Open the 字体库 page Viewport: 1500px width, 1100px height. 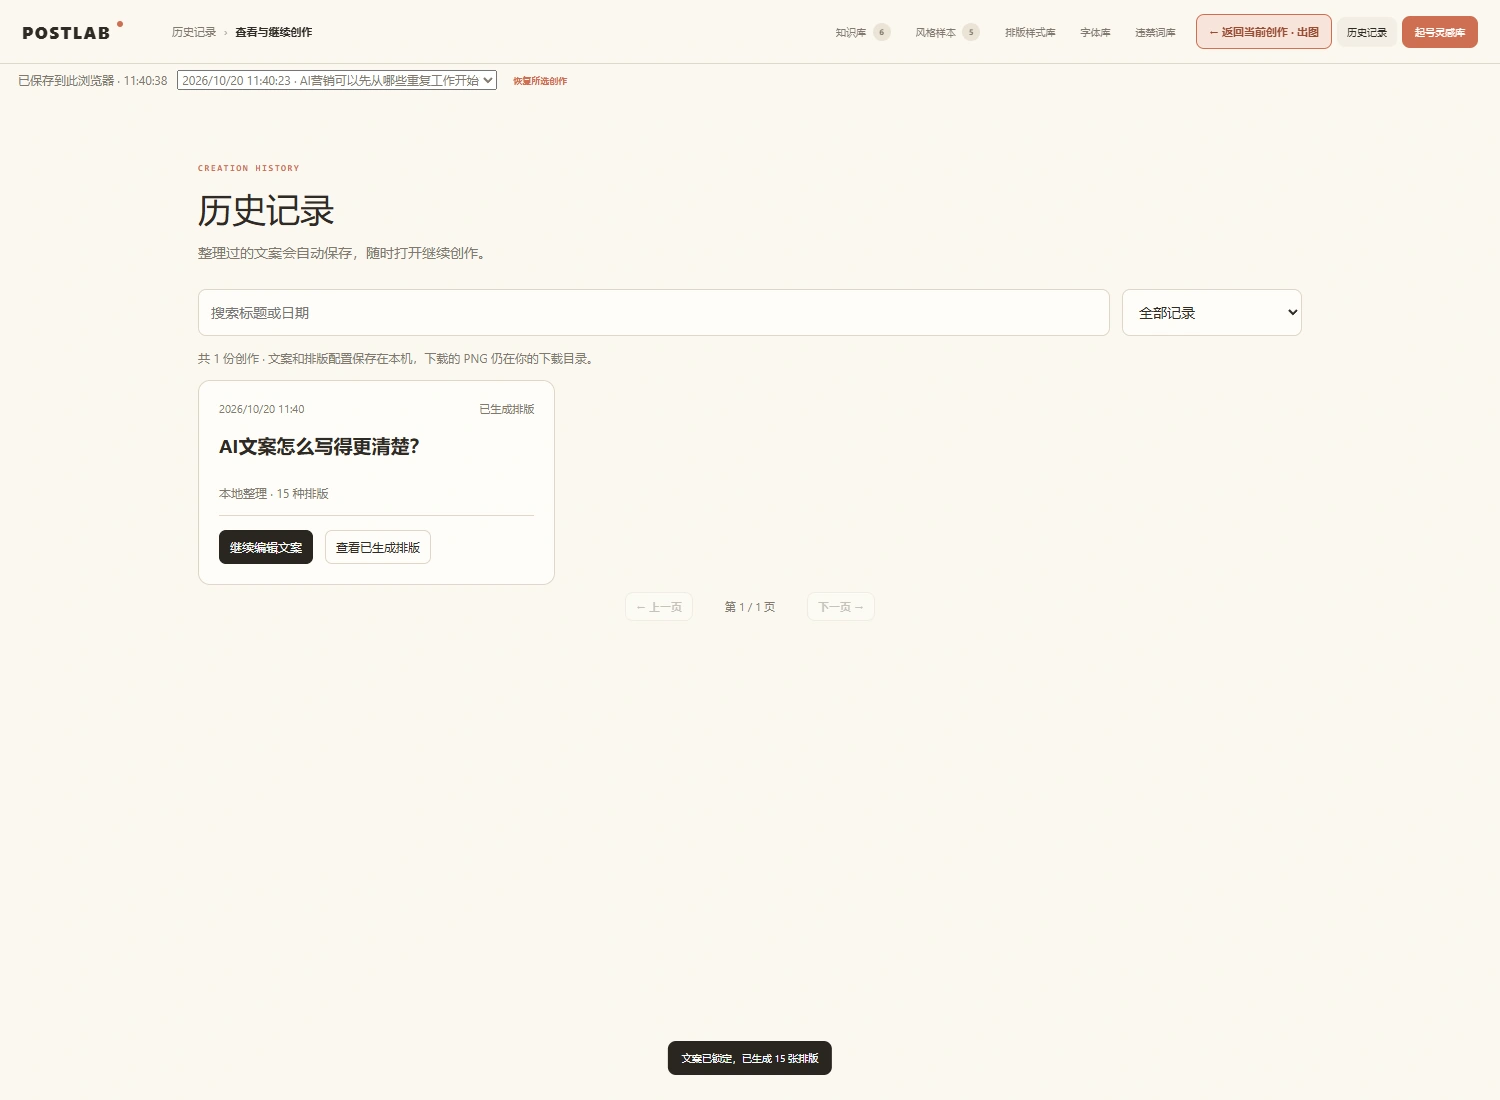pyautogui.click(x=1095, y=32)
